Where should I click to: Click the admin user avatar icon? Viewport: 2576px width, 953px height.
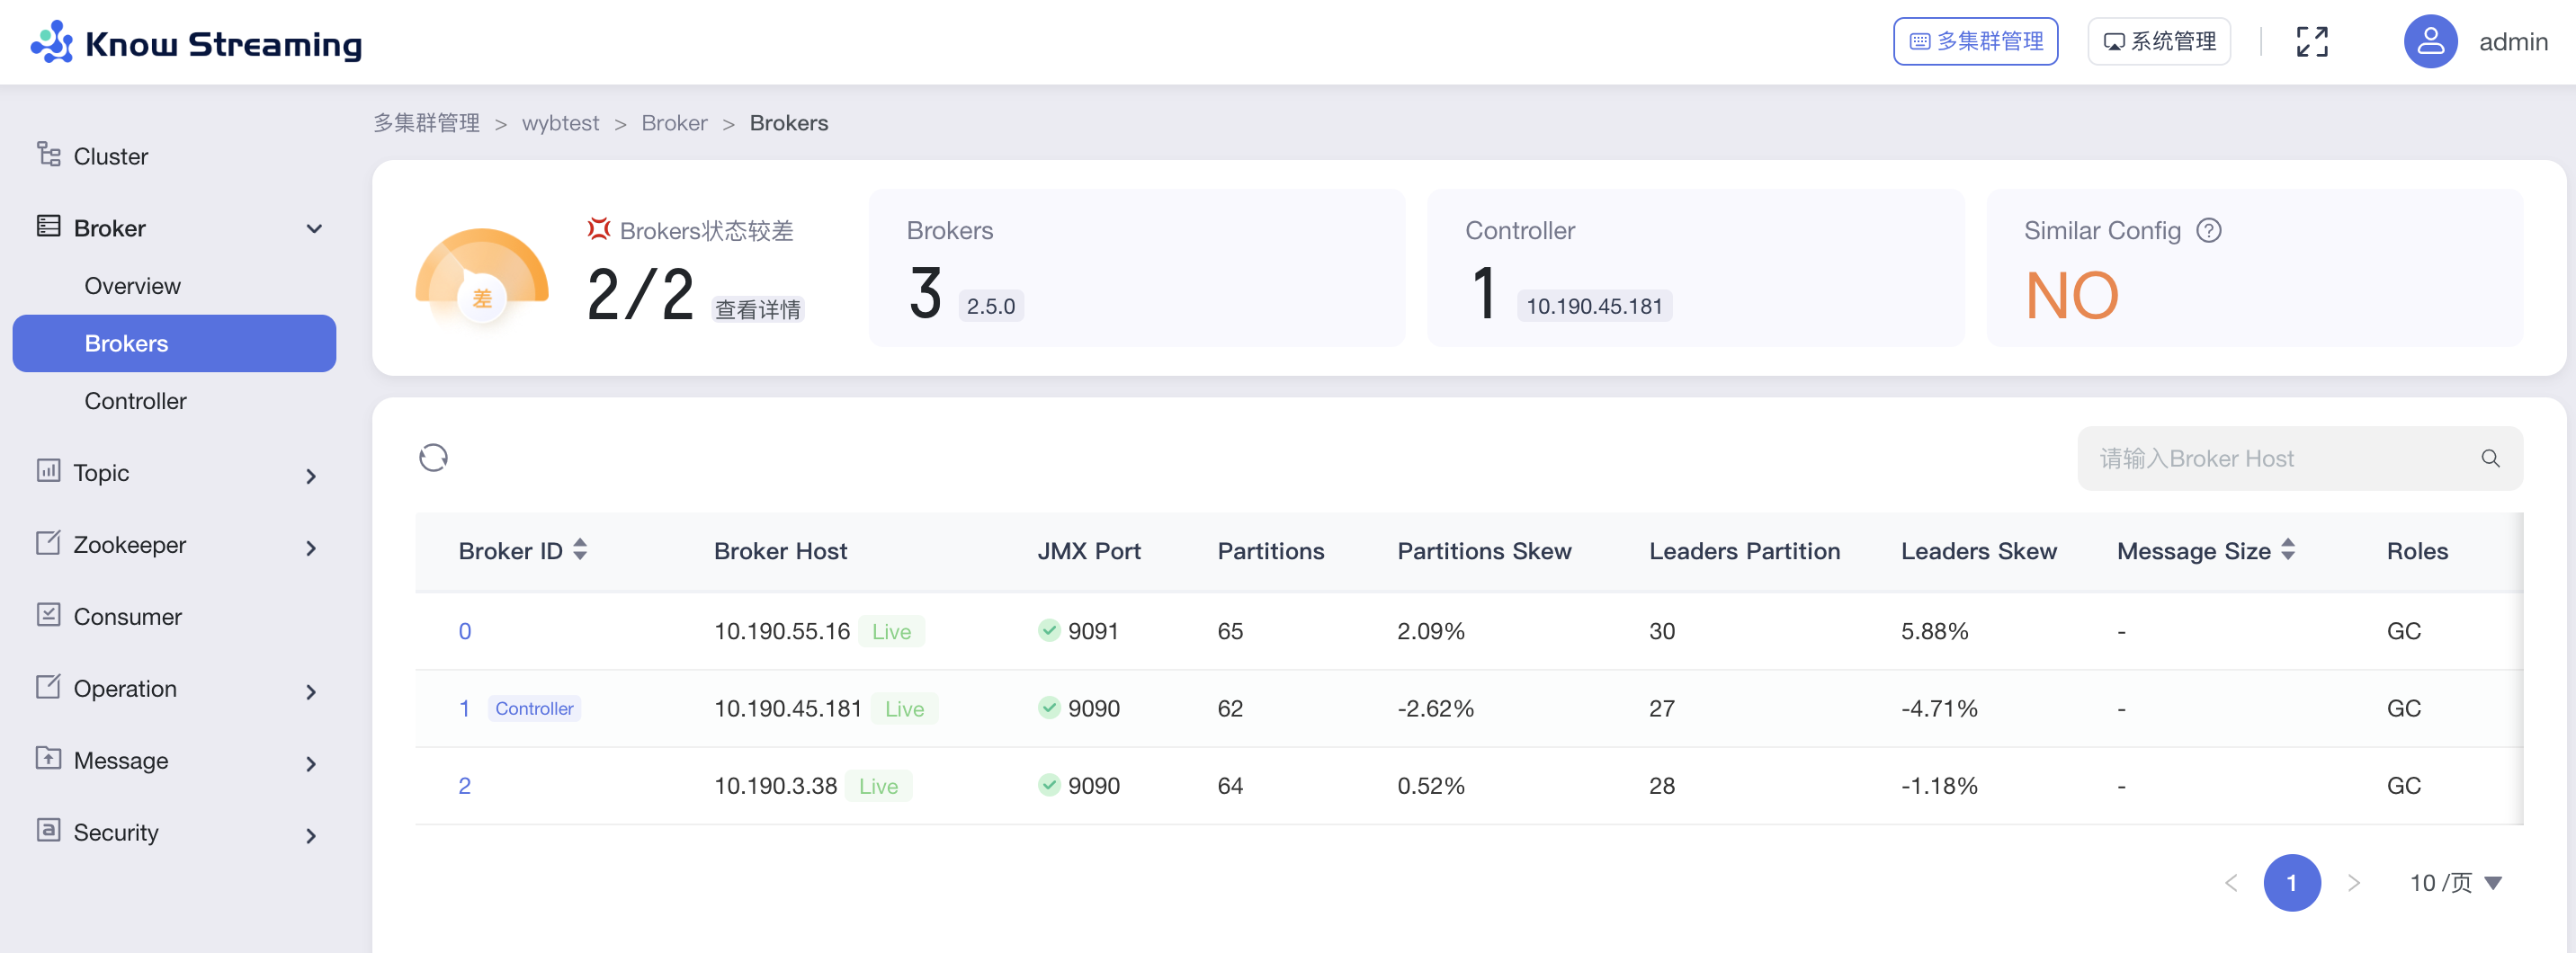pyautogui.click(x=2429, y=42)
